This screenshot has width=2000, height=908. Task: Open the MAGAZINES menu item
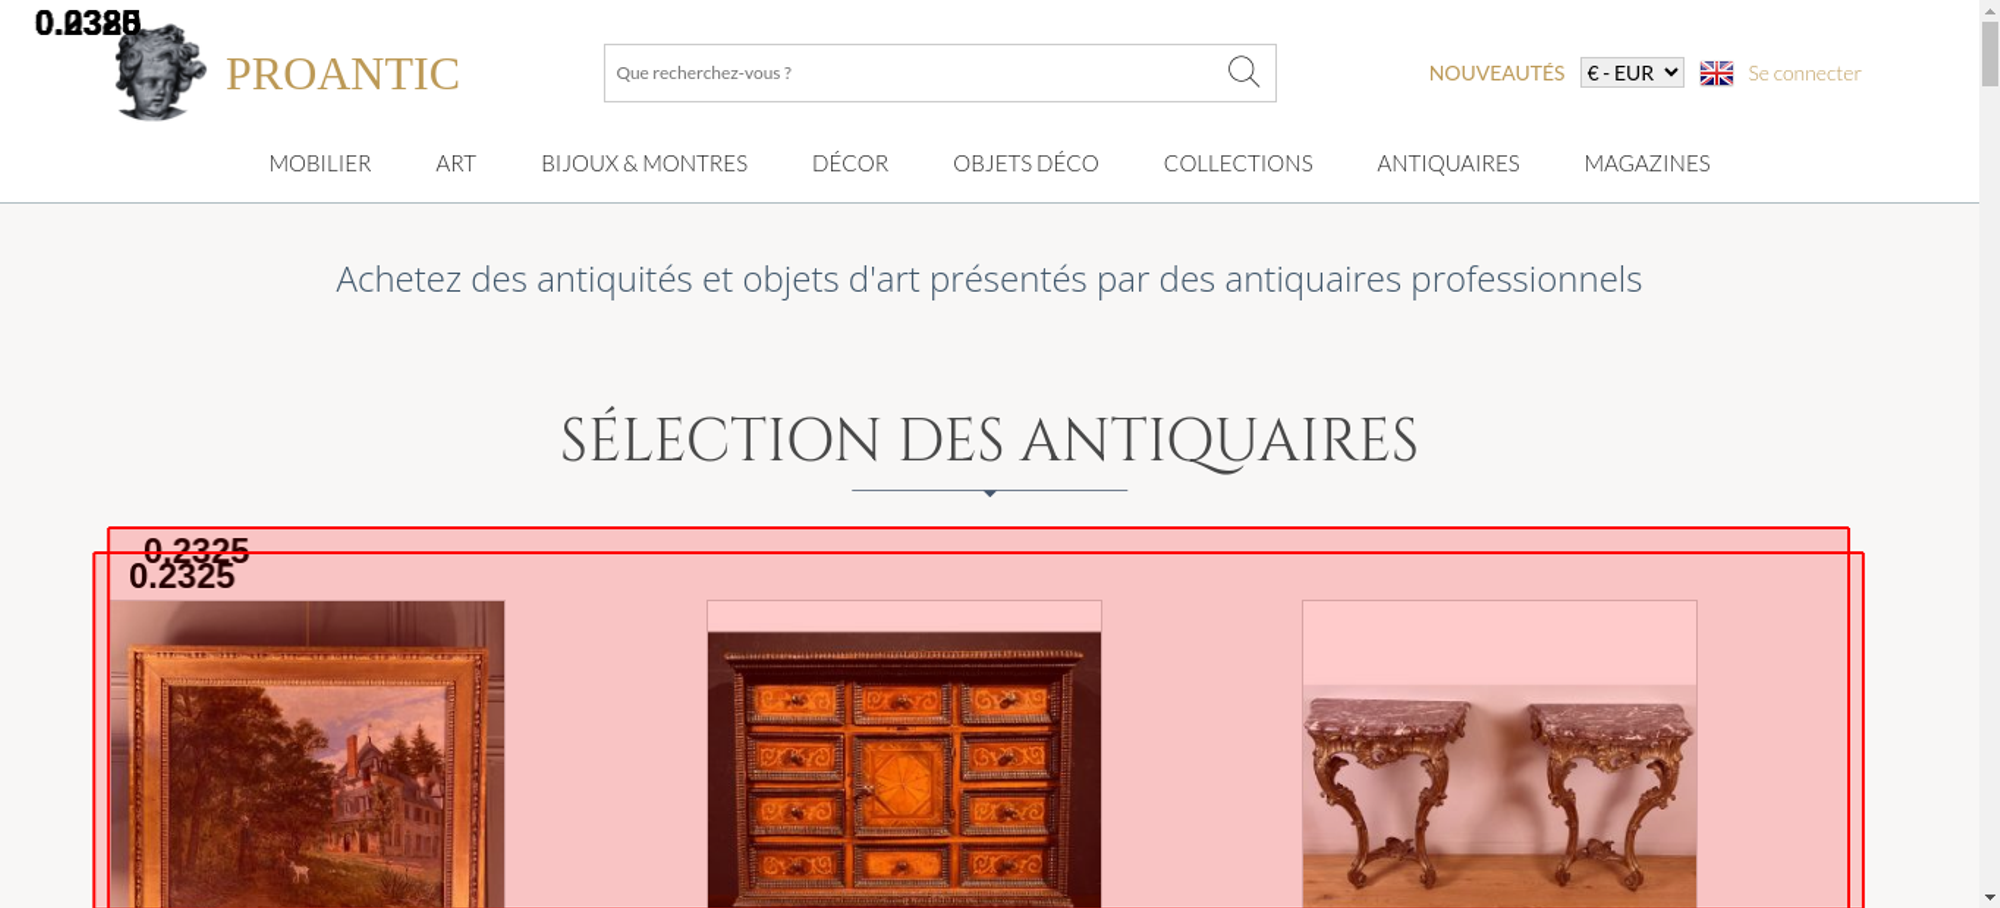click(1647, 163)
